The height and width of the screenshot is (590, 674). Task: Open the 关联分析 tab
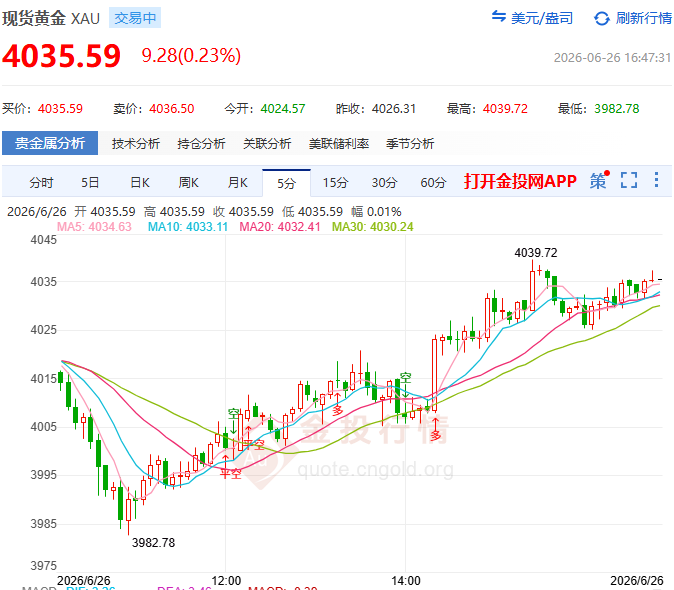click(x=267, y=144)
